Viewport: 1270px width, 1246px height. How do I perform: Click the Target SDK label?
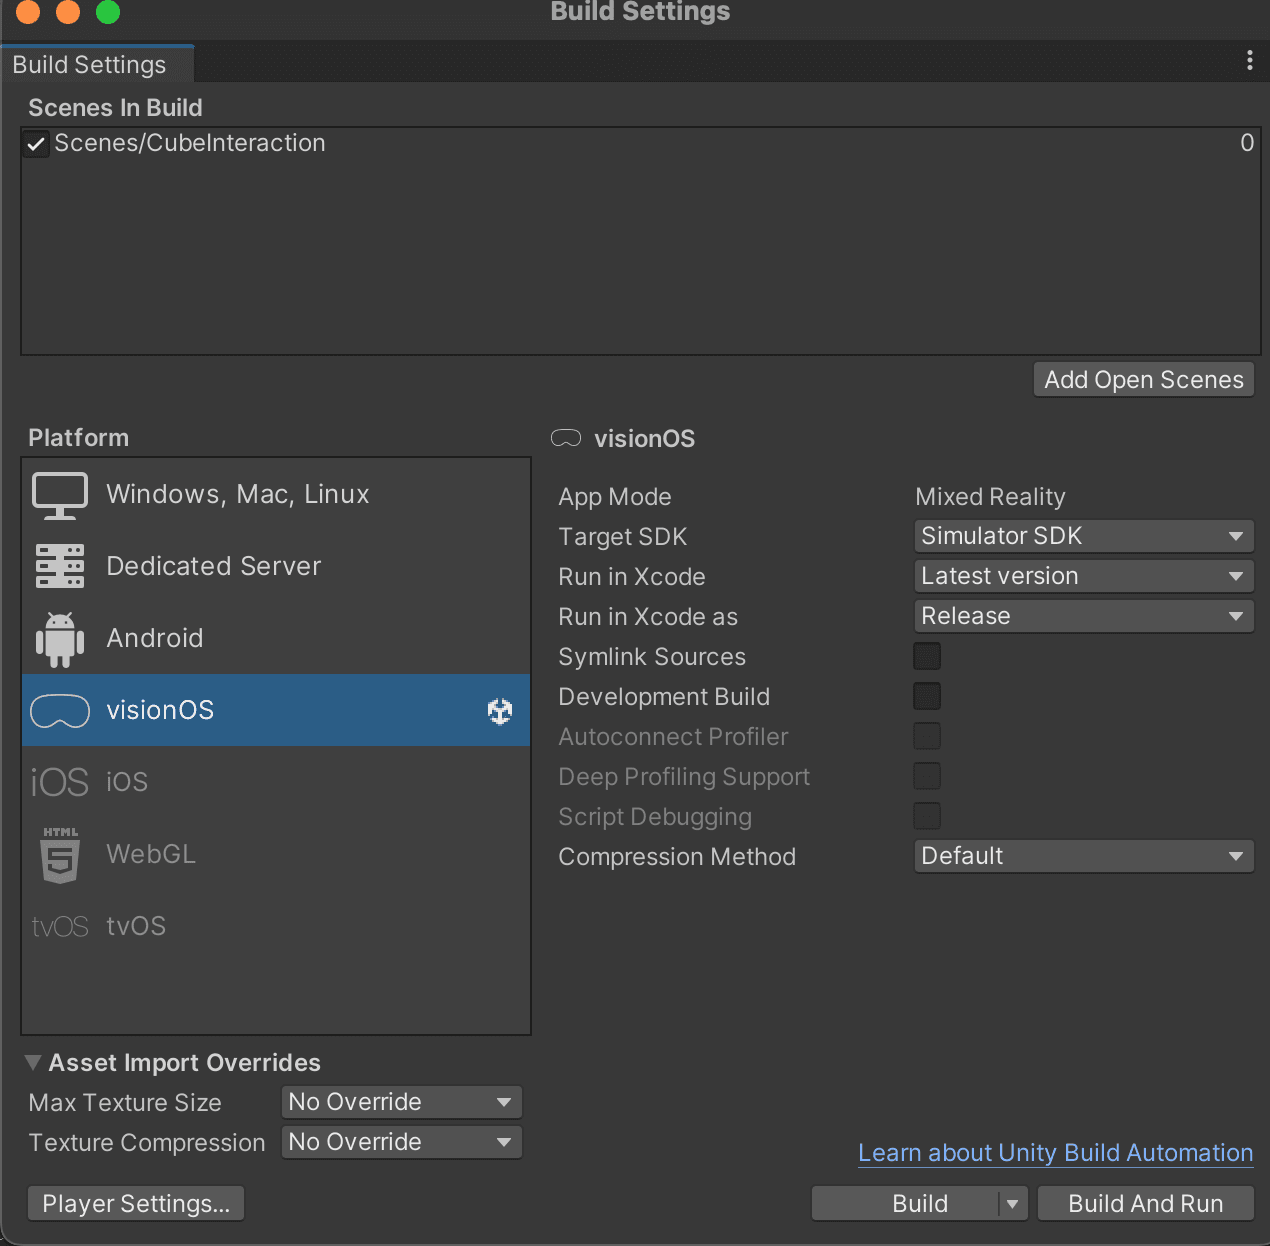[x=623, y=537]
